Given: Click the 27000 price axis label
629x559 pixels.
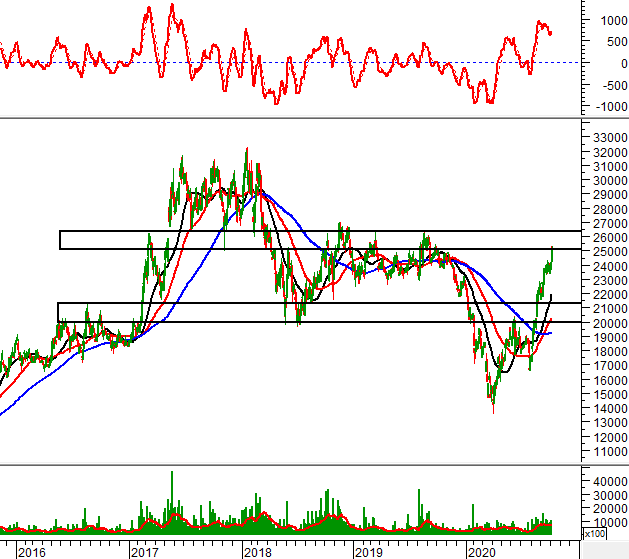Looking at the screenshot, I should (610, 223).
